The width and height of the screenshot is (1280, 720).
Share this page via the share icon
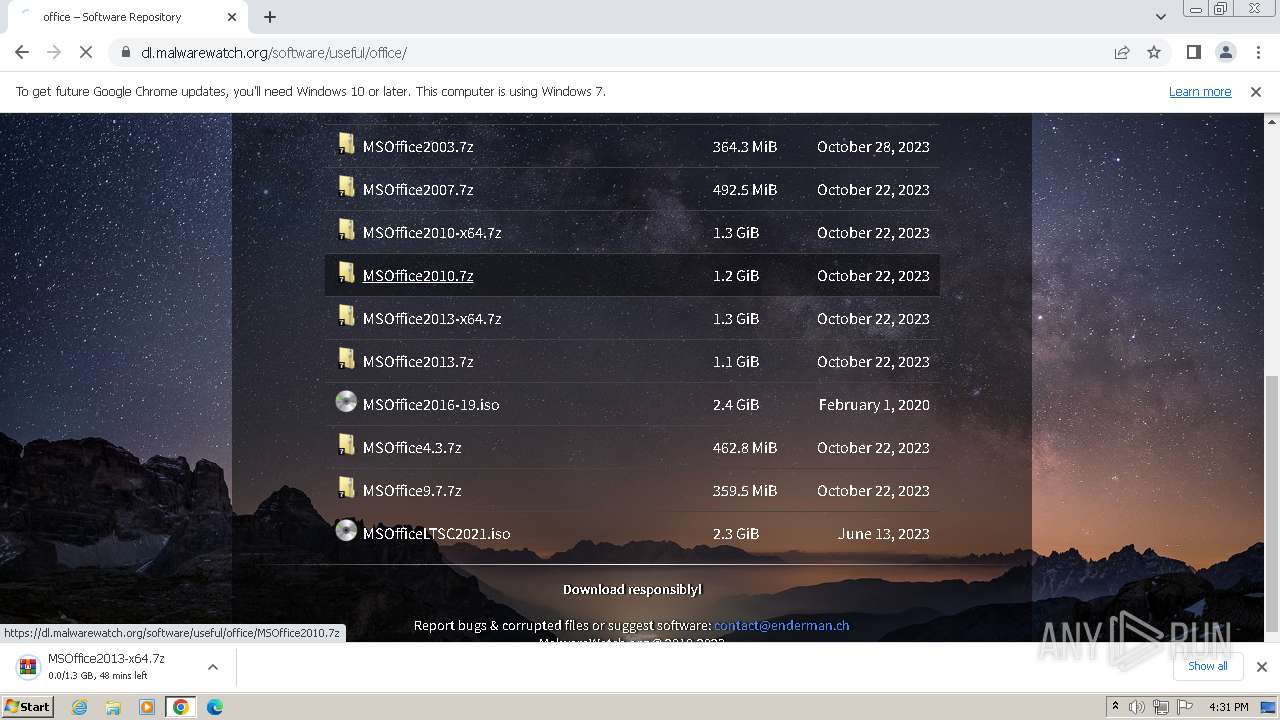pos(1122,52)
